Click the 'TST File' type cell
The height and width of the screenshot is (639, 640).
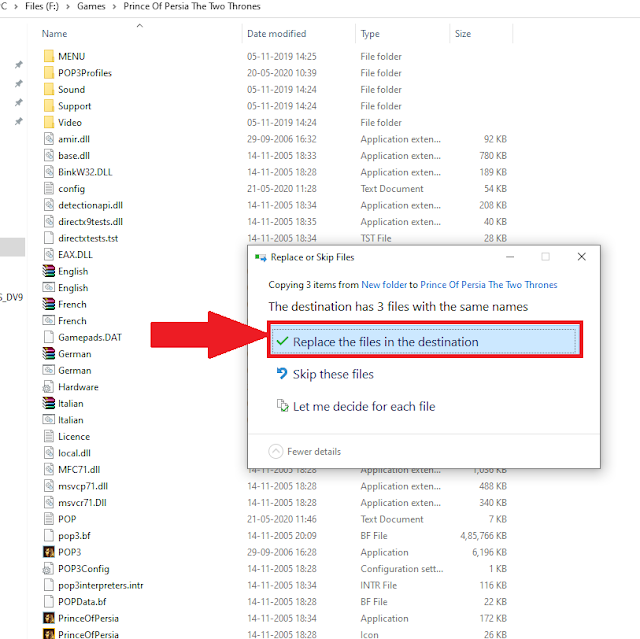[376, 238]
